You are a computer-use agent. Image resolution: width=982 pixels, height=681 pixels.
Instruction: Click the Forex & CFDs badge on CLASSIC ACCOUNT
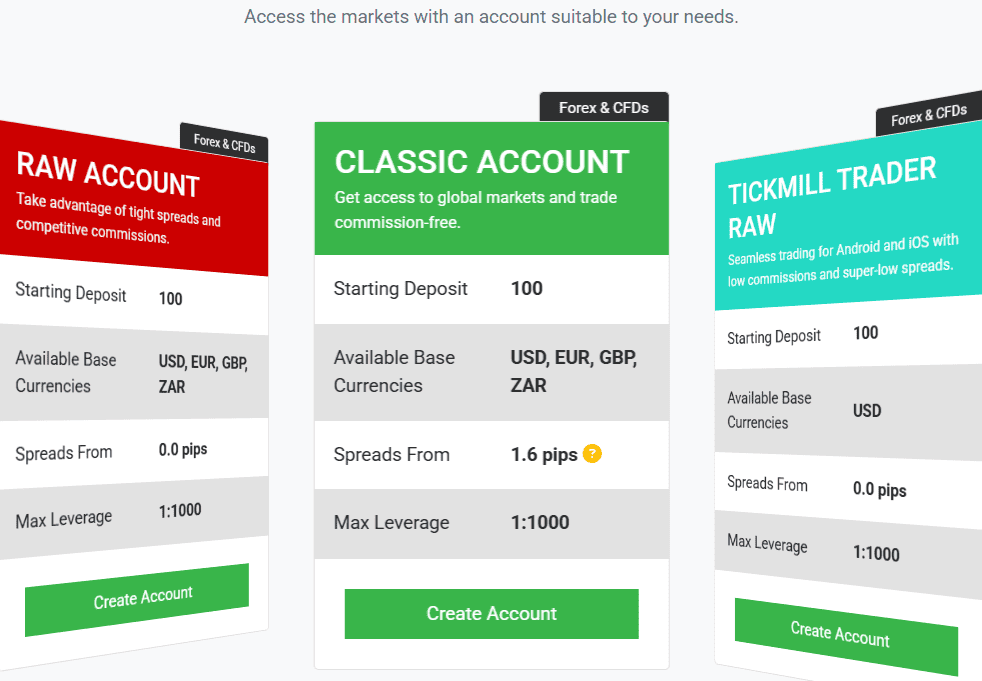(603, 106)
